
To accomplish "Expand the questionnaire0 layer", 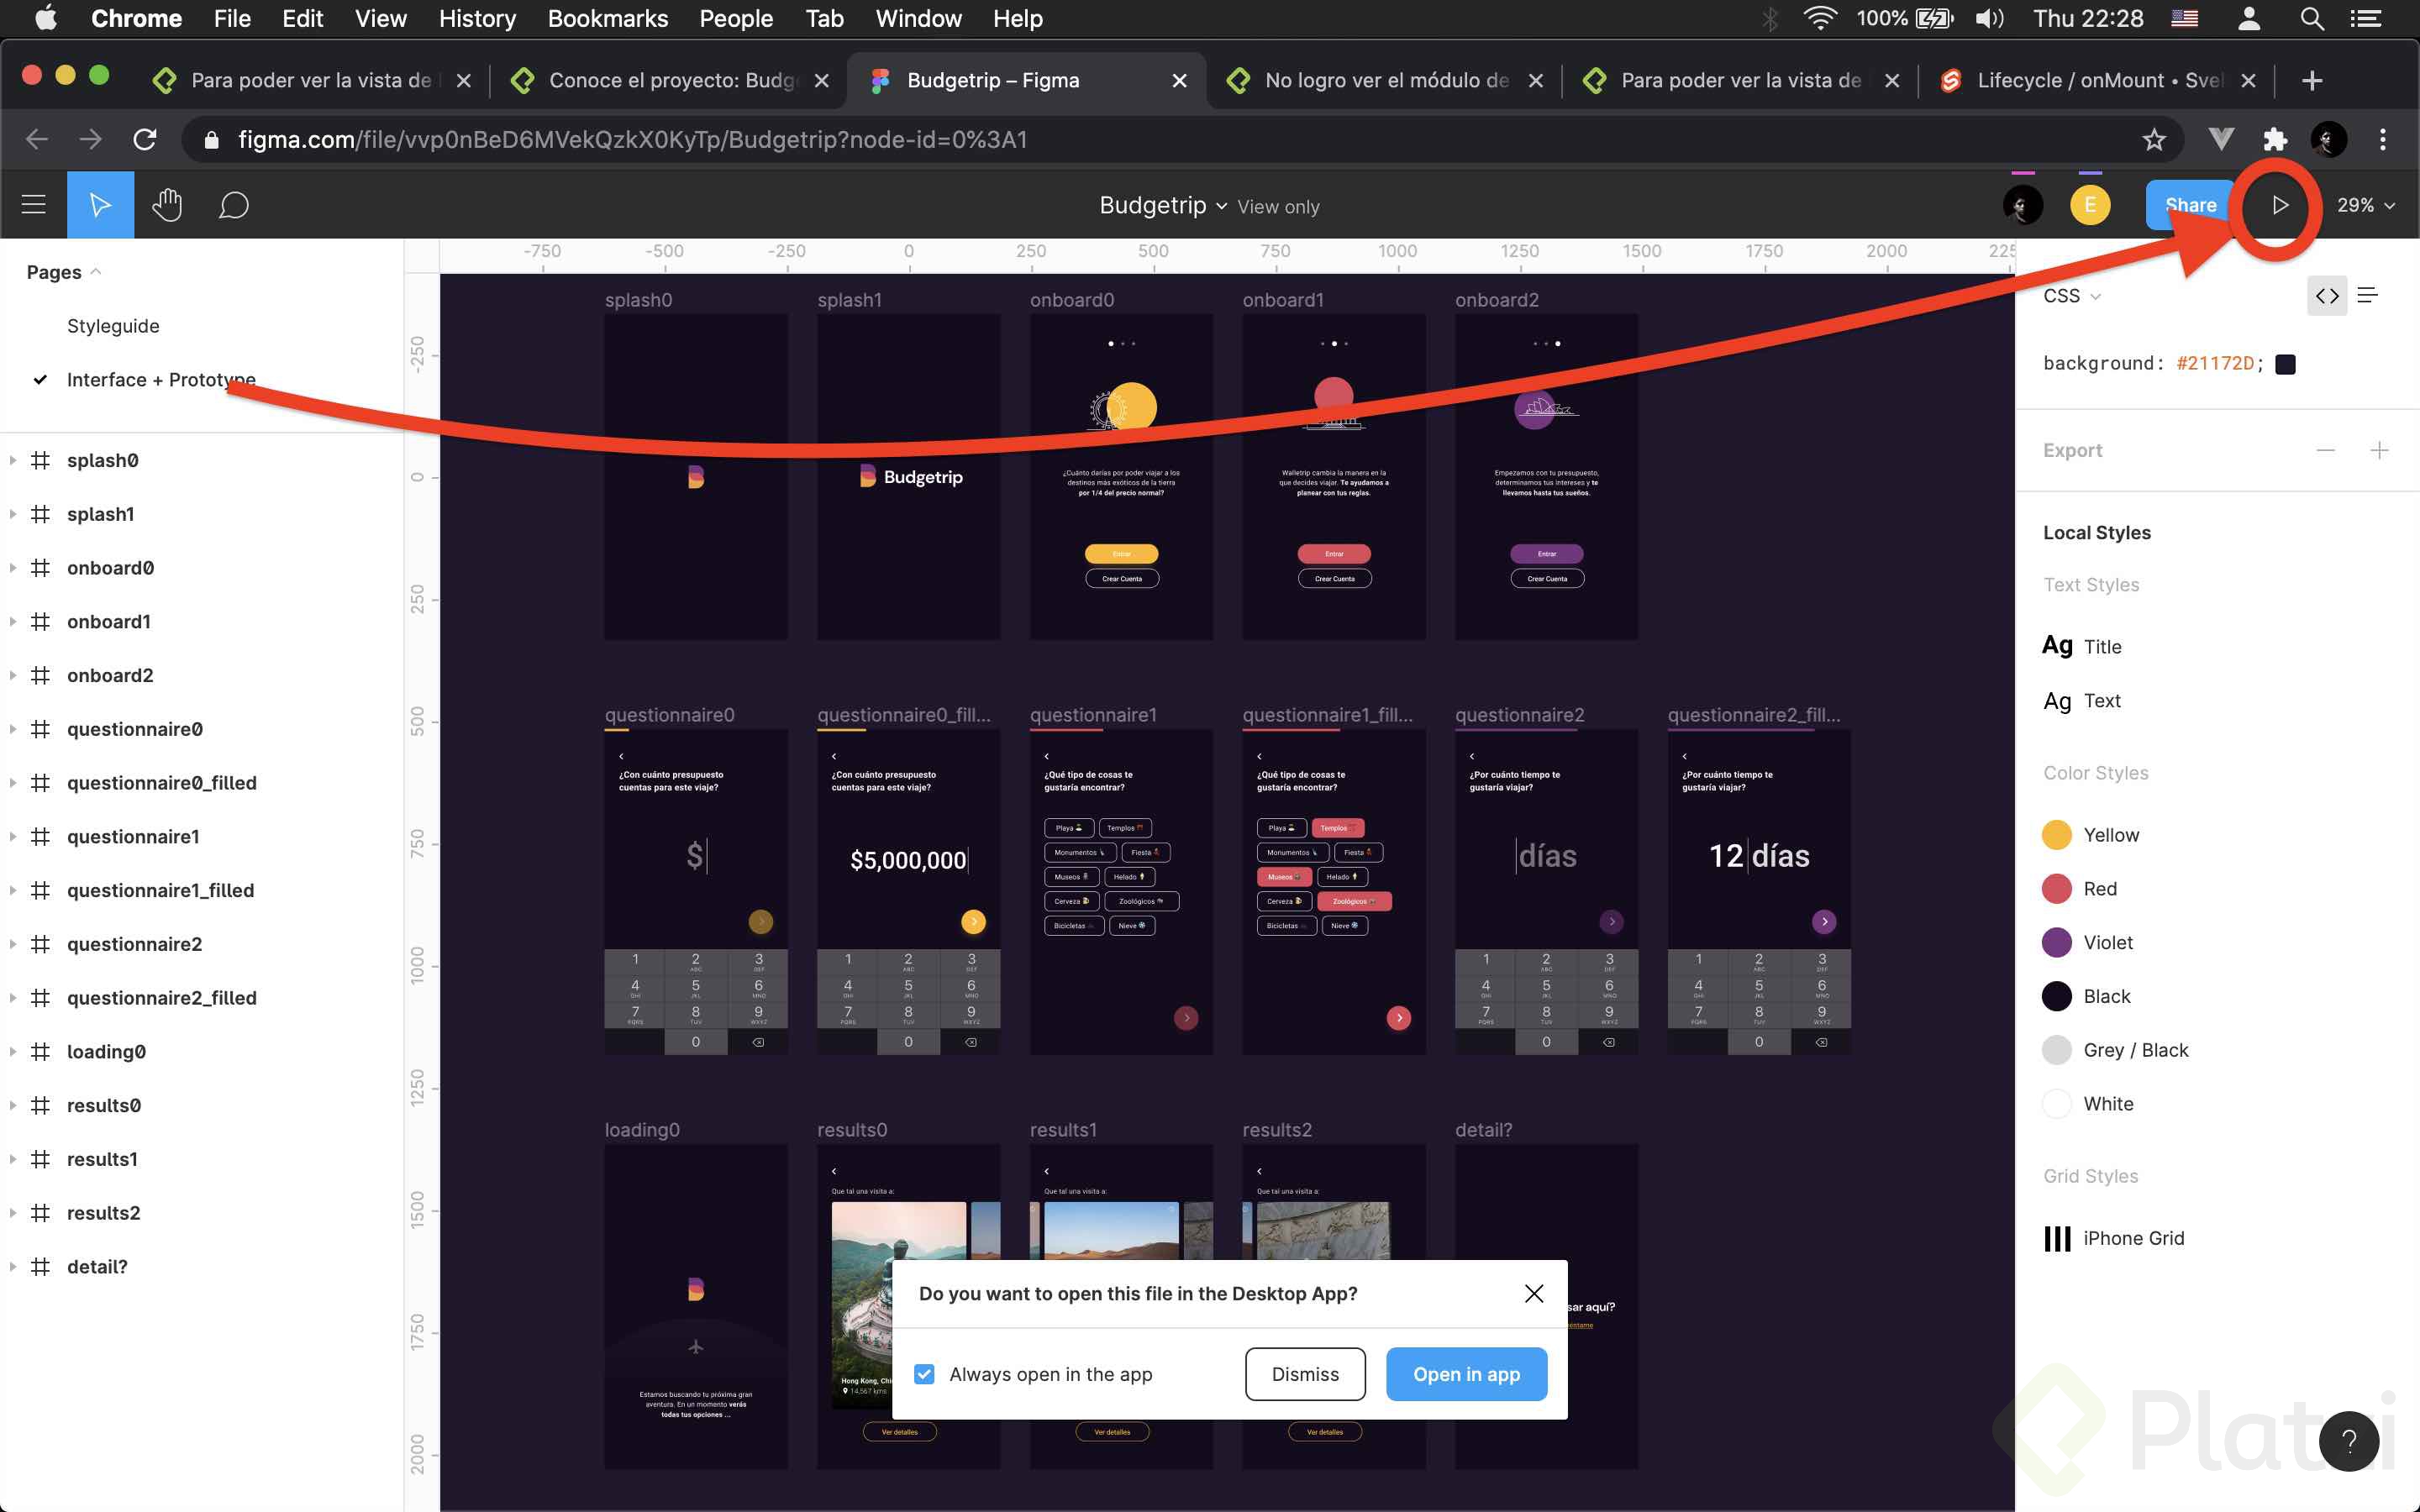I will pyautogui.click(x=13, y=729).
